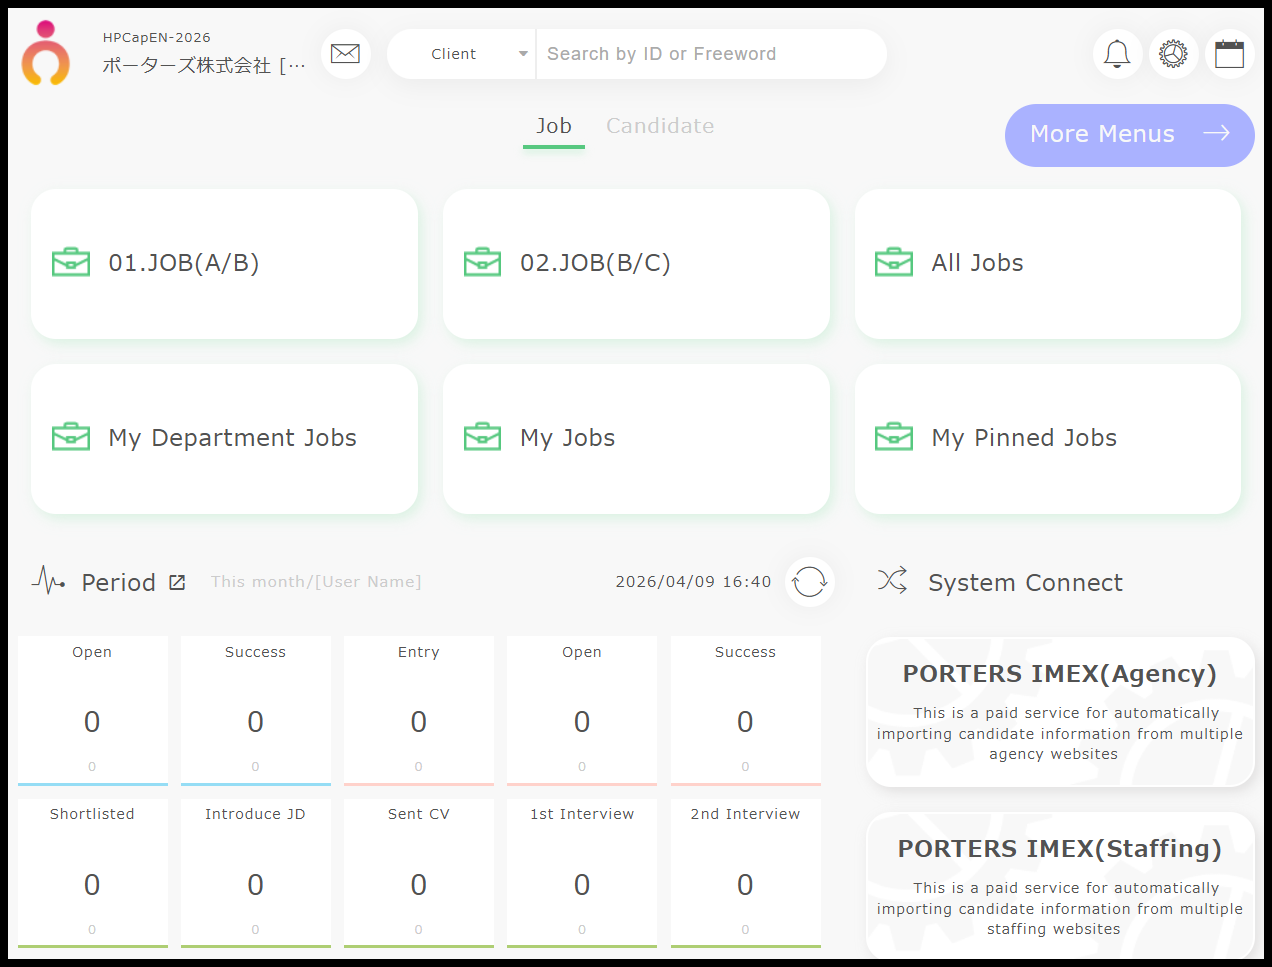The width and height of the screenshot is (1272, 967).
Task: Select the Job tab
Action: click(x=554, y=126)
